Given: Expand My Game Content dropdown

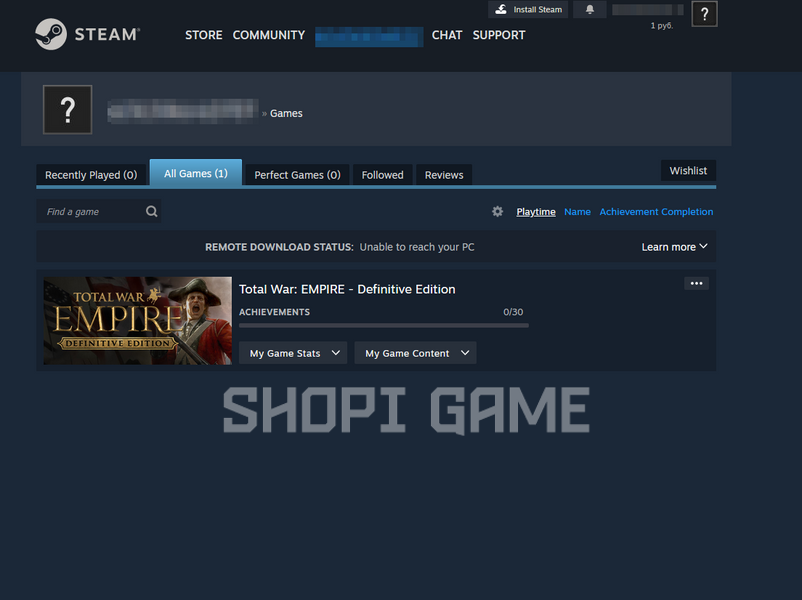Looking at the screenshot, I should coord(415,353).
